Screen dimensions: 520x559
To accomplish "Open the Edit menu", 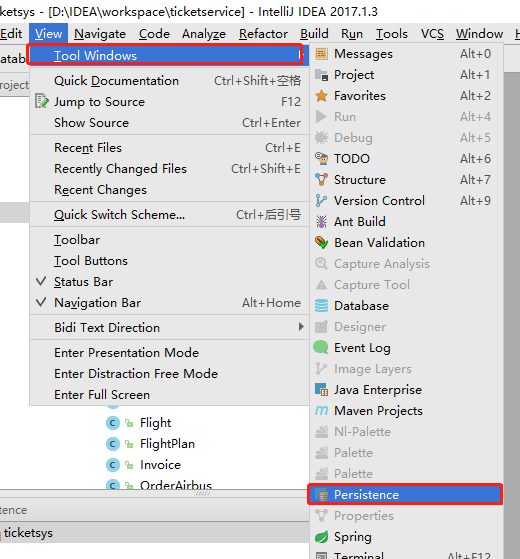I will (11, 34).
